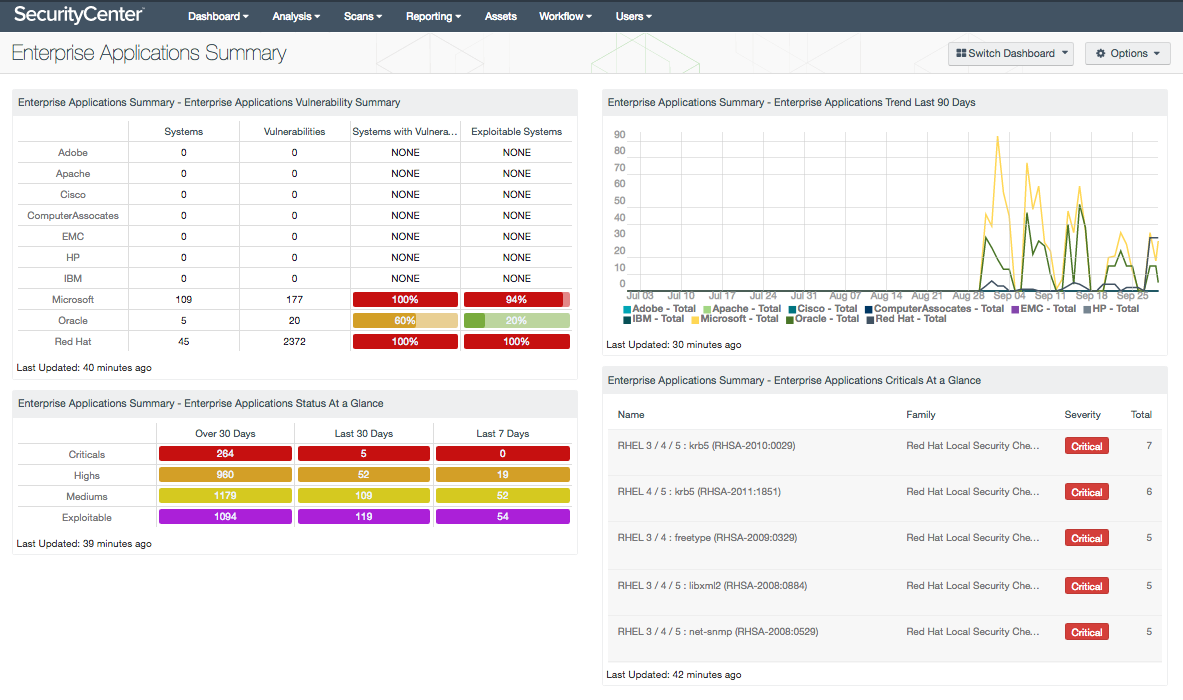Toggle Microsoft - Total legend entry
Image resolution: width=1183 pixels, height=700 pixels.
[x=735, y=319]
